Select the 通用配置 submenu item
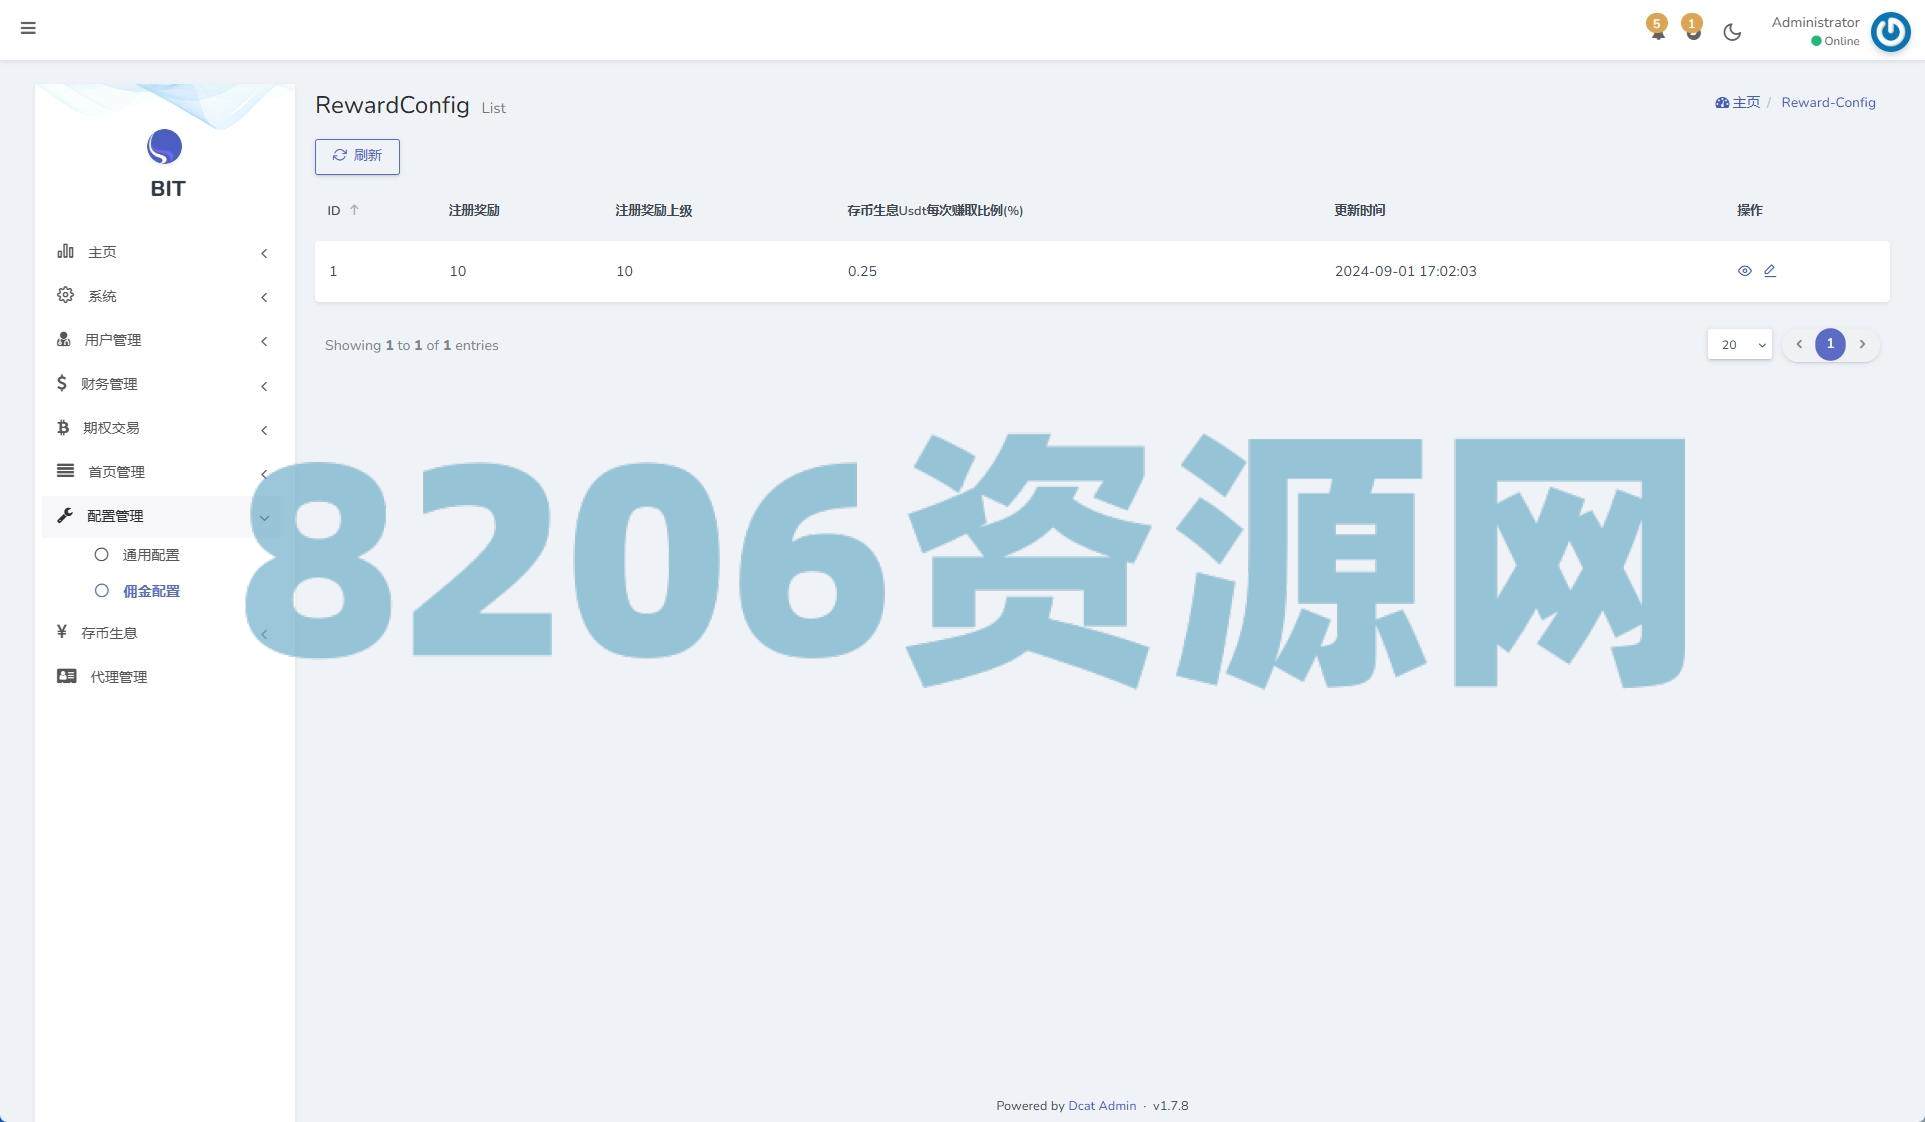 (x=151, y=555)
